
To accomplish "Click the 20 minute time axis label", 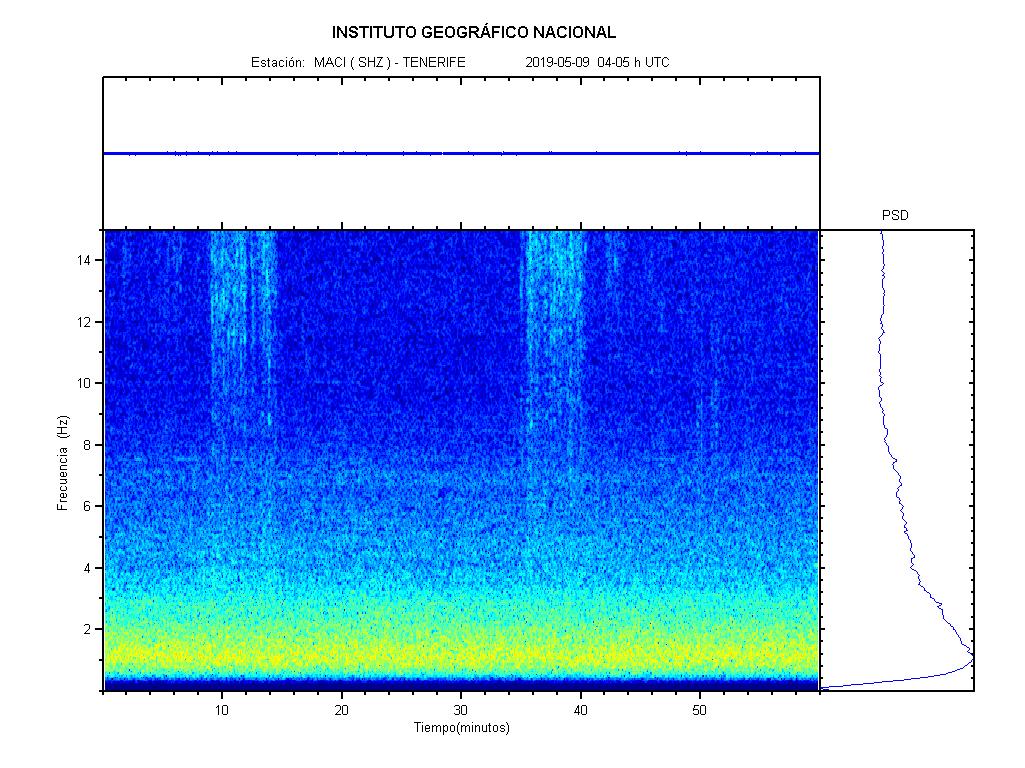I will tap(342, 710).
